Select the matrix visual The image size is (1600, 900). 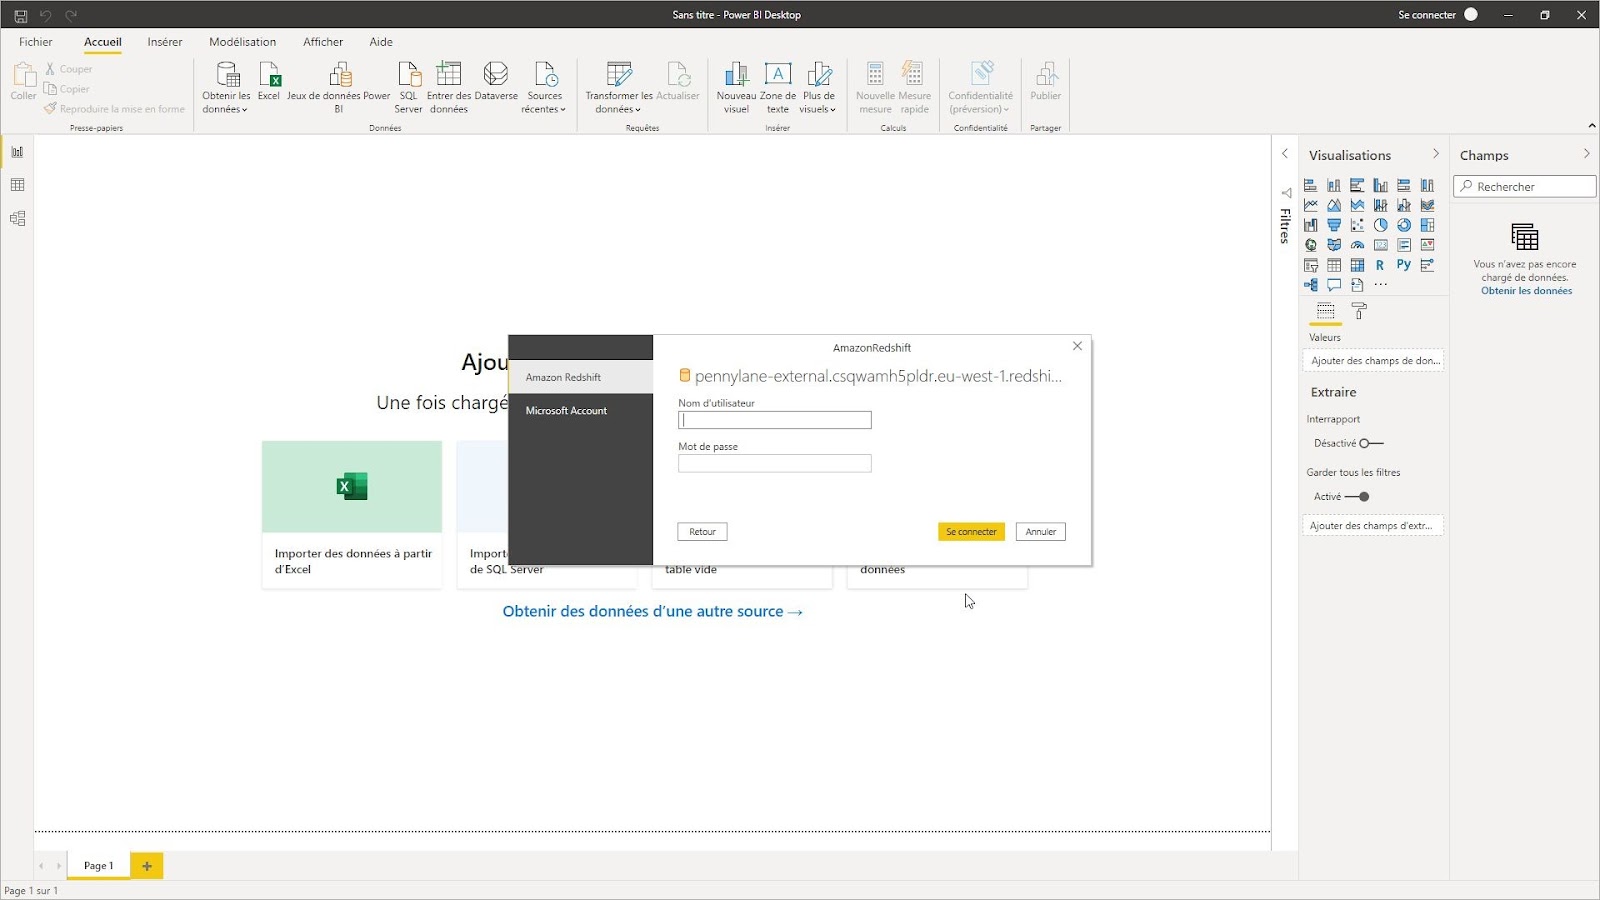pos(1357,265)
